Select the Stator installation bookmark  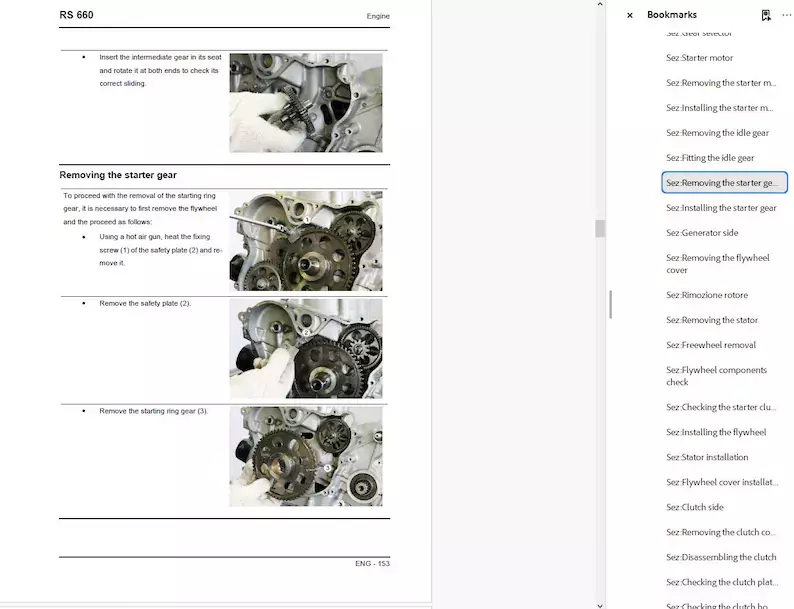[x=706, y=457]
